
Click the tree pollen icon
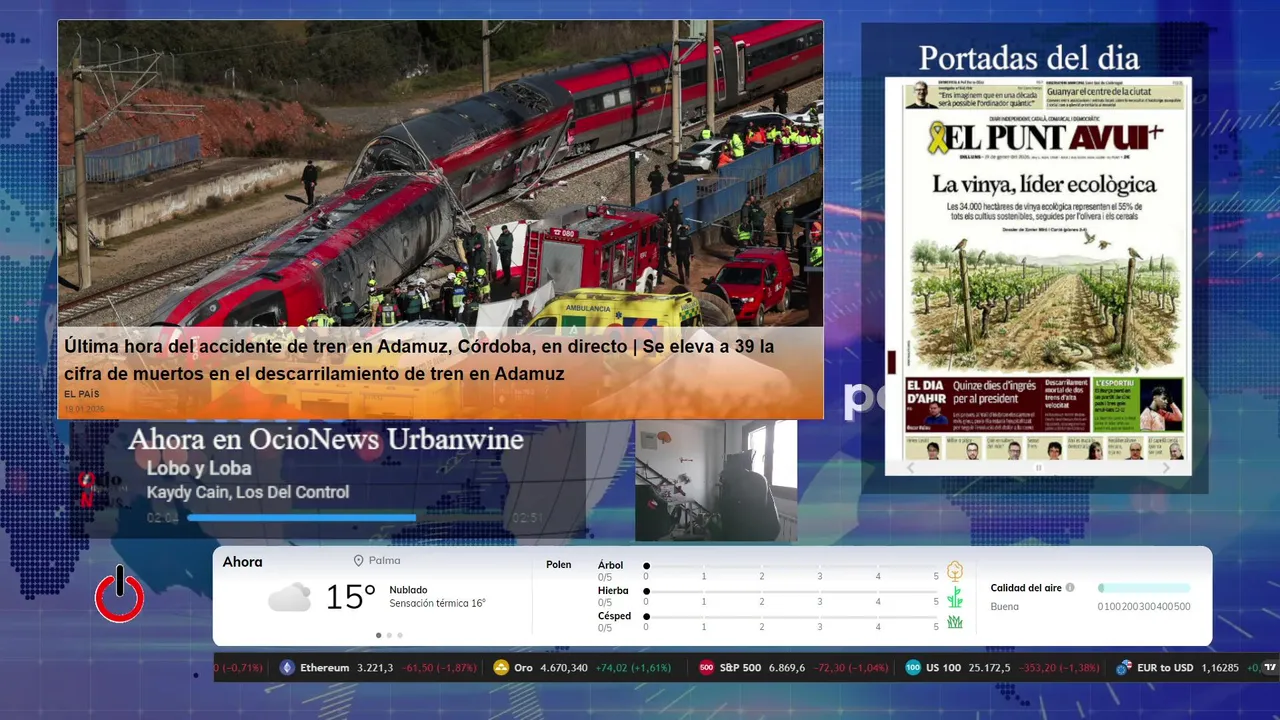pyautogui.click(x=955, y=571)
